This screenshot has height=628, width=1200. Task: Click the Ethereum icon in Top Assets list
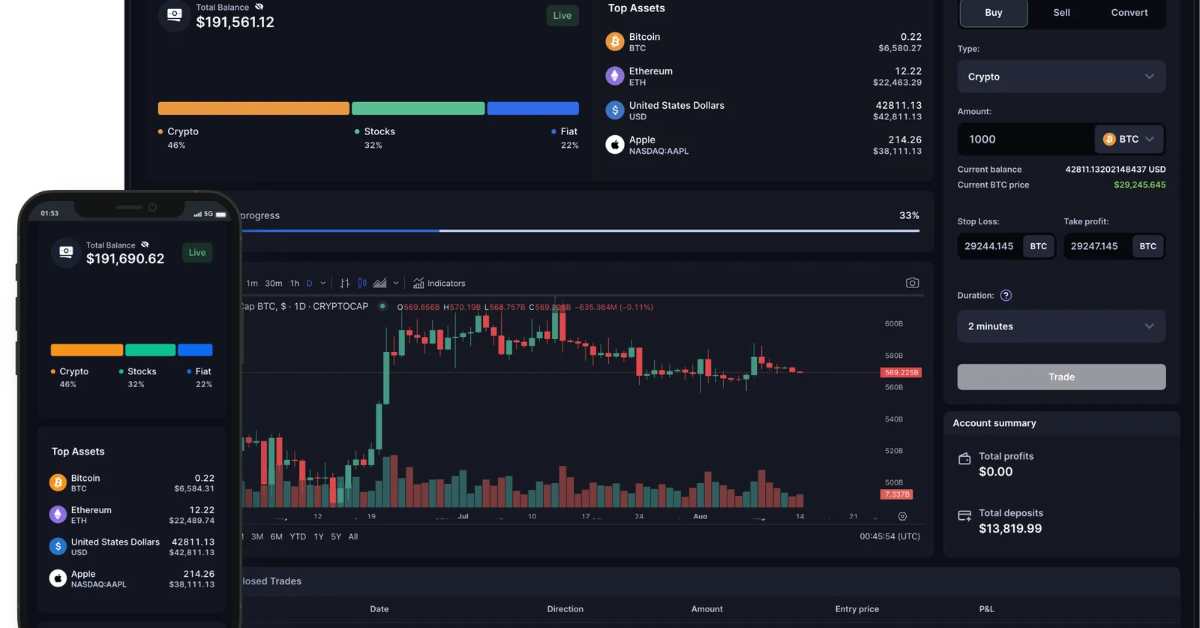[x=616, y=75]
